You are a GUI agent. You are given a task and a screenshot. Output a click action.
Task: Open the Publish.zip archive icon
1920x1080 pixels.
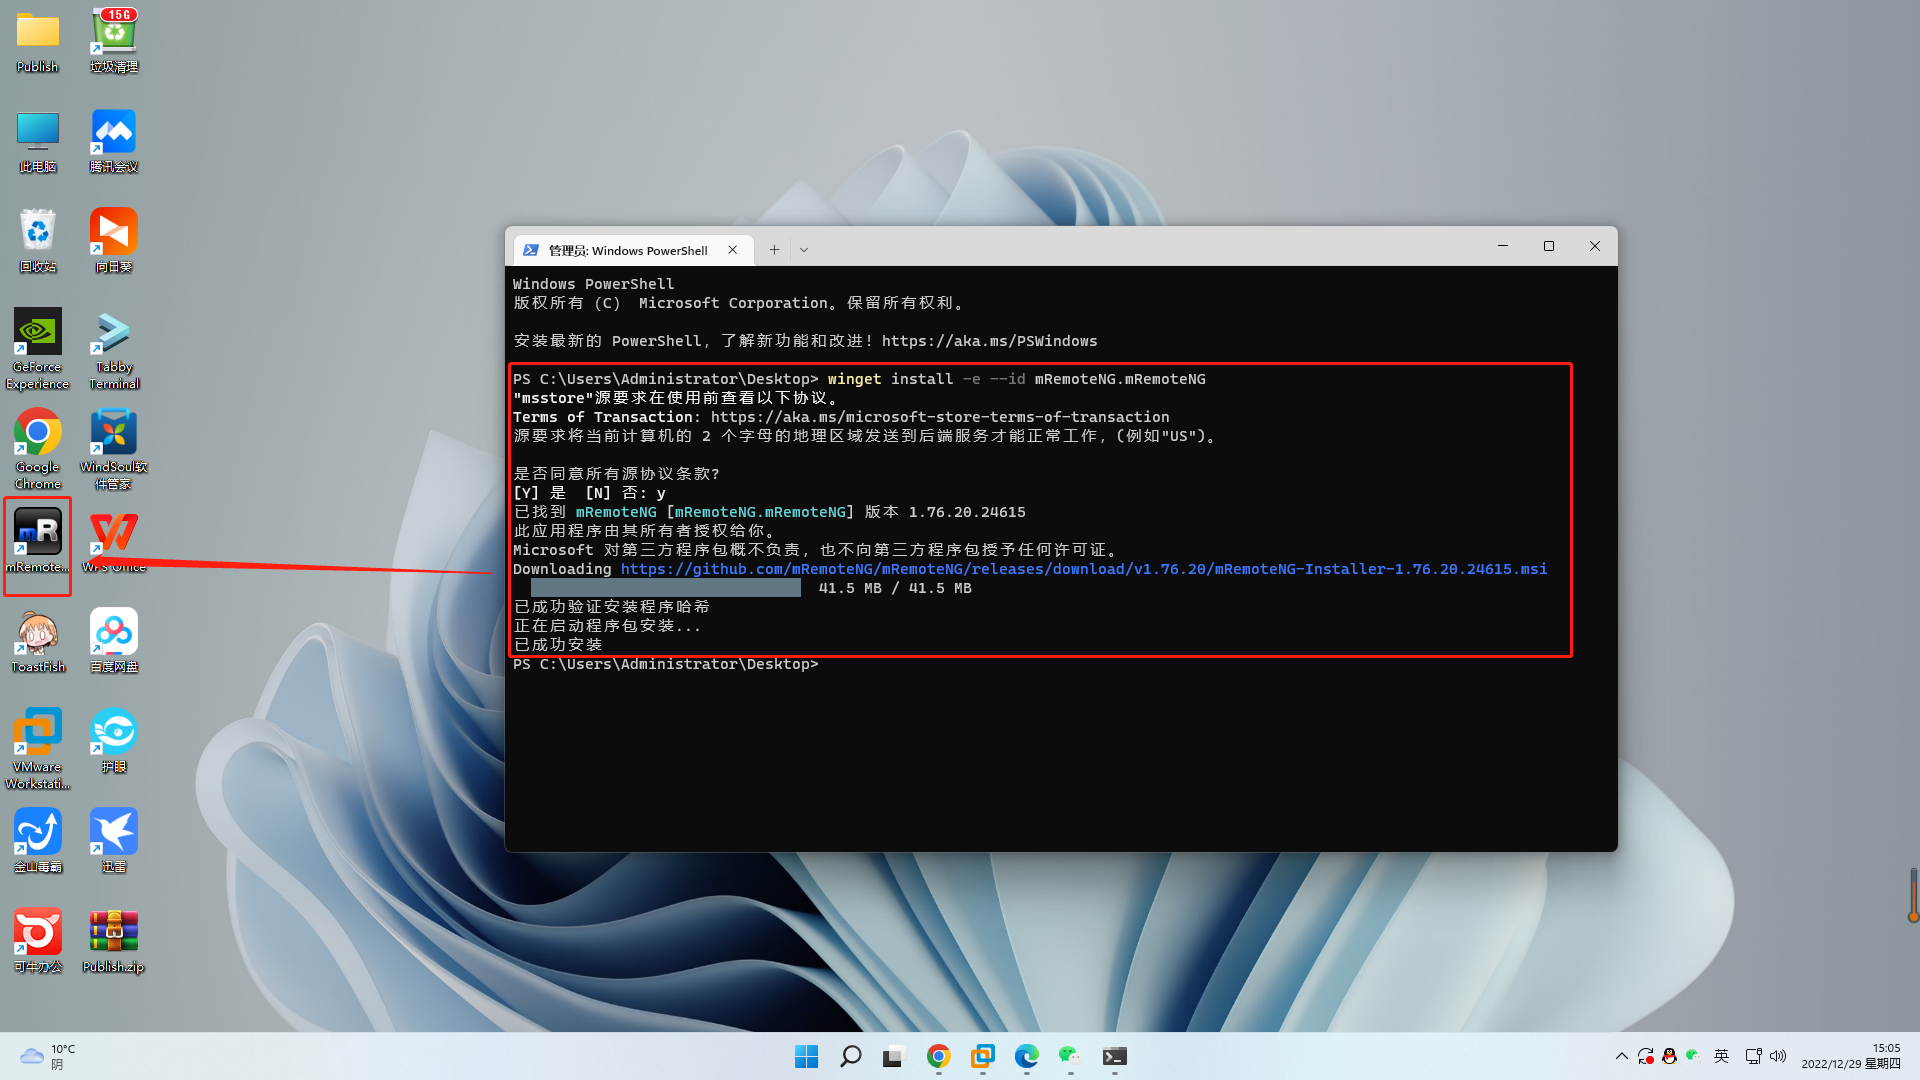tap(114, 932)
